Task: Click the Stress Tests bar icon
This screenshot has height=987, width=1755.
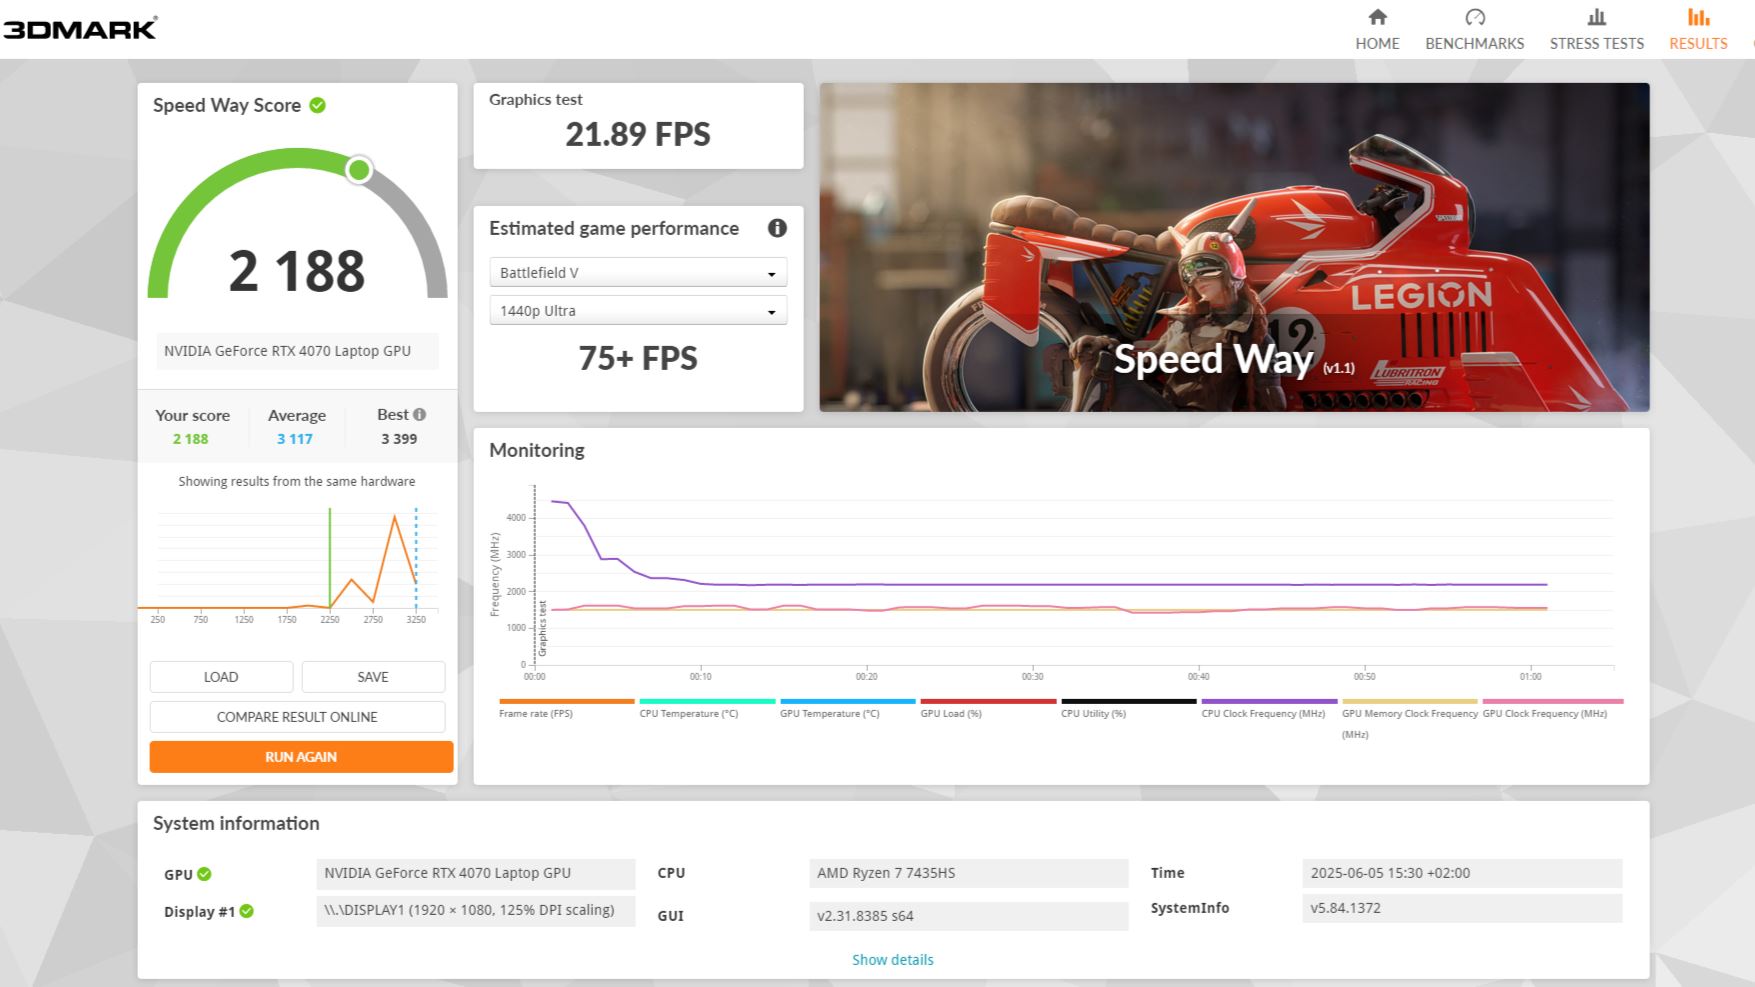Action: [1597, 17]
